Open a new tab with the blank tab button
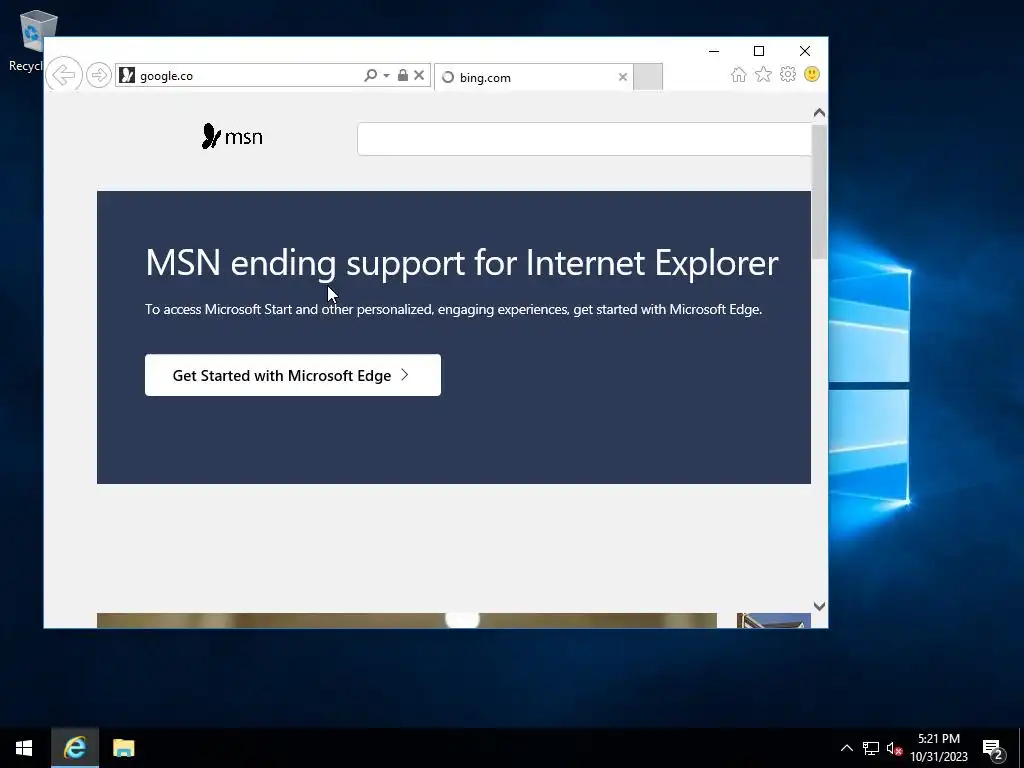The width and height of the screenshot is (1024, 768). tap(648, 77)
